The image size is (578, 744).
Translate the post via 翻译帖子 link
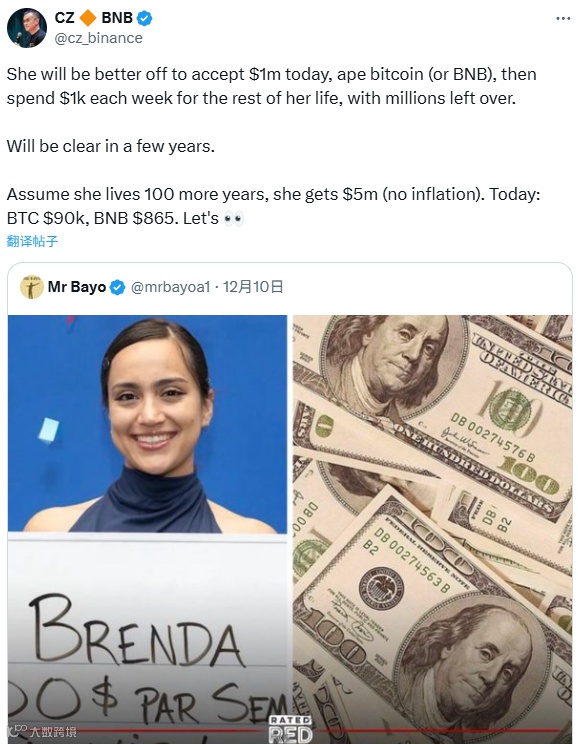[x=32, y=241]
